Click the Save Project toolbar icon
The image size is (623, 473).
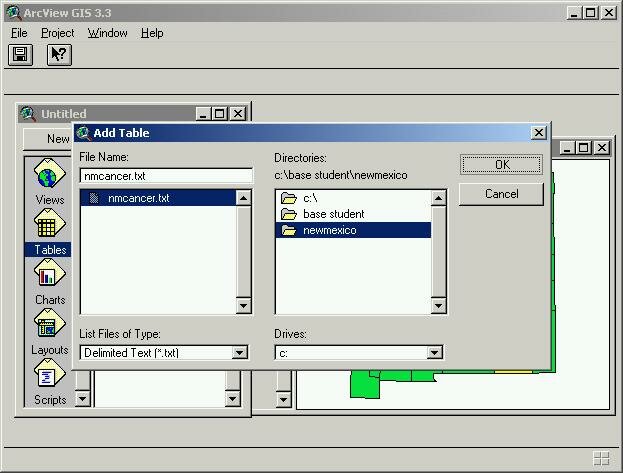[20, 54]
